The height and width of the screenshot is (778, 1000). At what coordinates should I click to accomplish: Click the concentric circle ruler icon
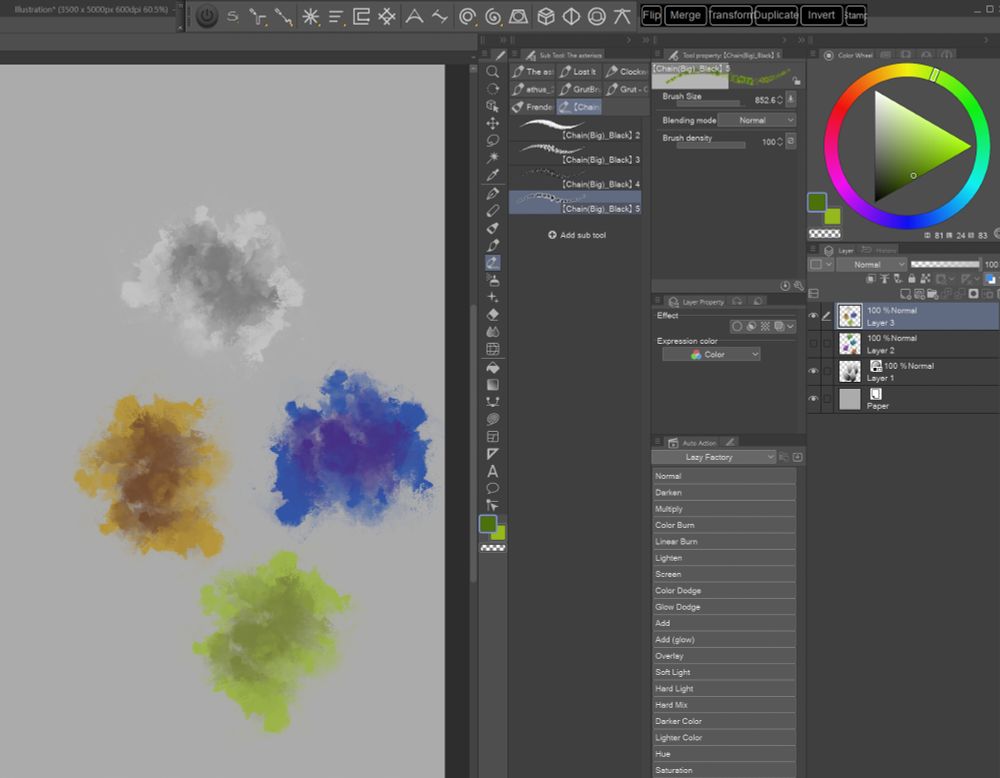point(467,16)
